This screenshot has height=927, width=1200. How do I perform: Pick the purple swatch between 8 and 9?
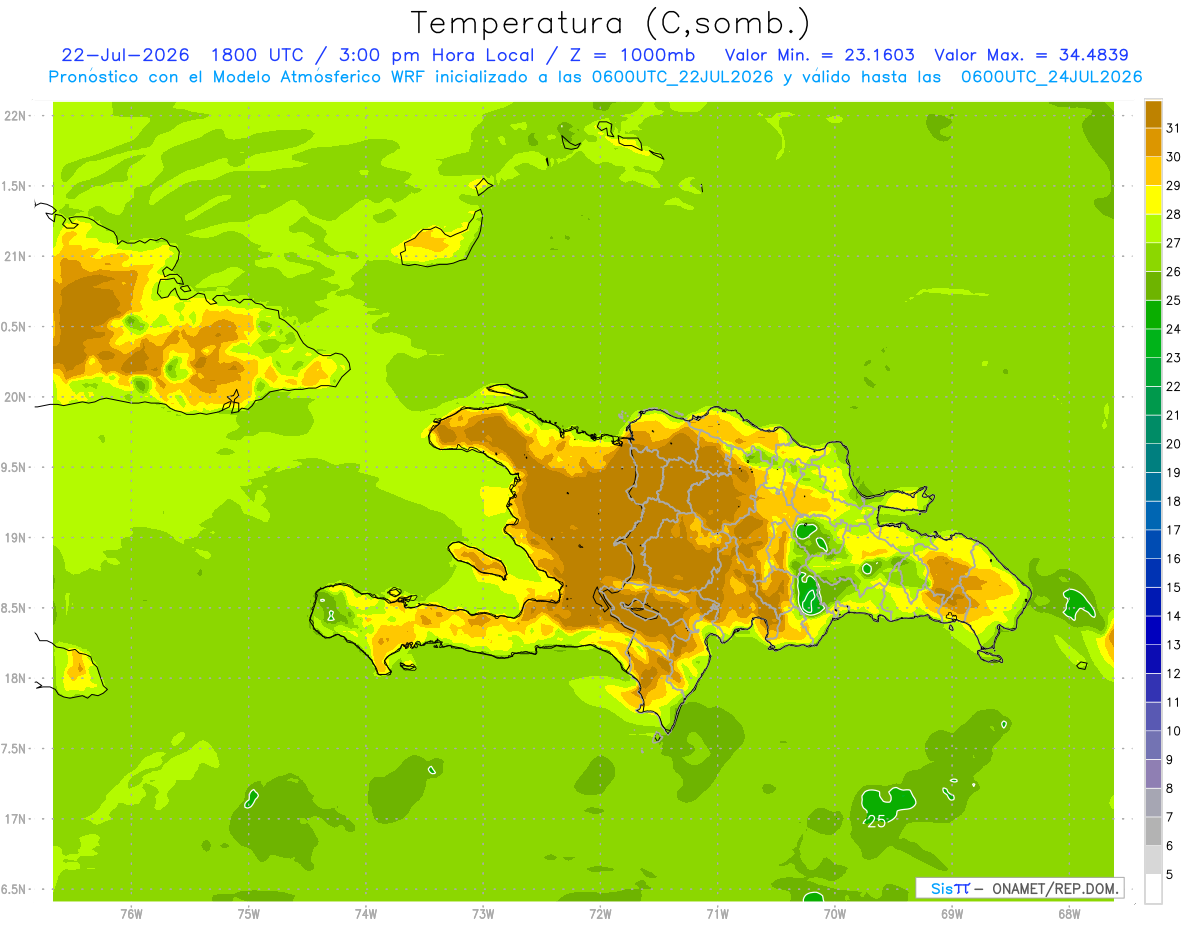tap(1153, 775)
